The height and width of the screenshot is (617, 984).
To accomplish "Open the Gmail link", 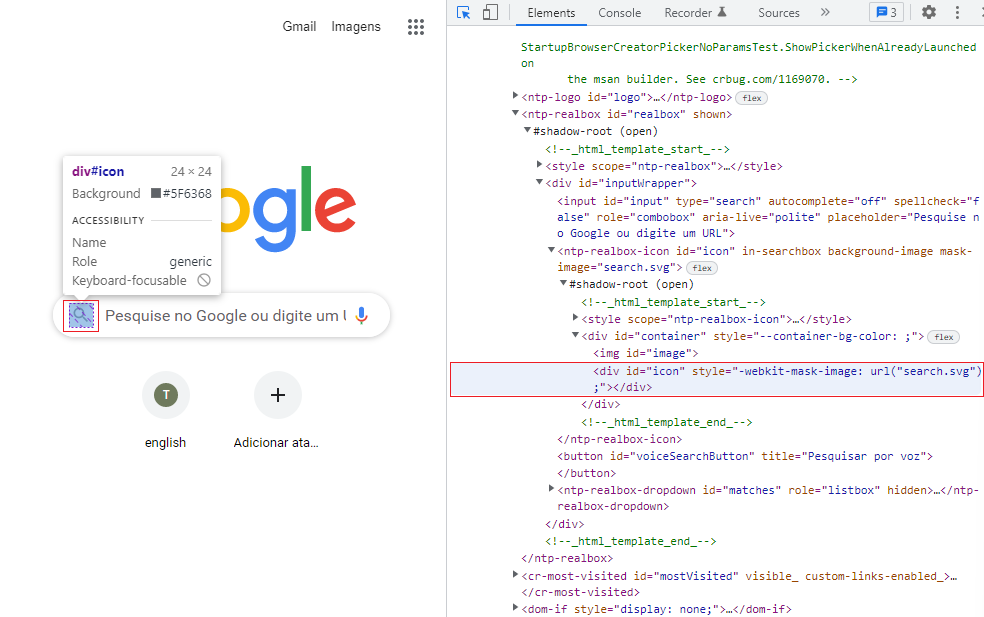I will 299,26.
